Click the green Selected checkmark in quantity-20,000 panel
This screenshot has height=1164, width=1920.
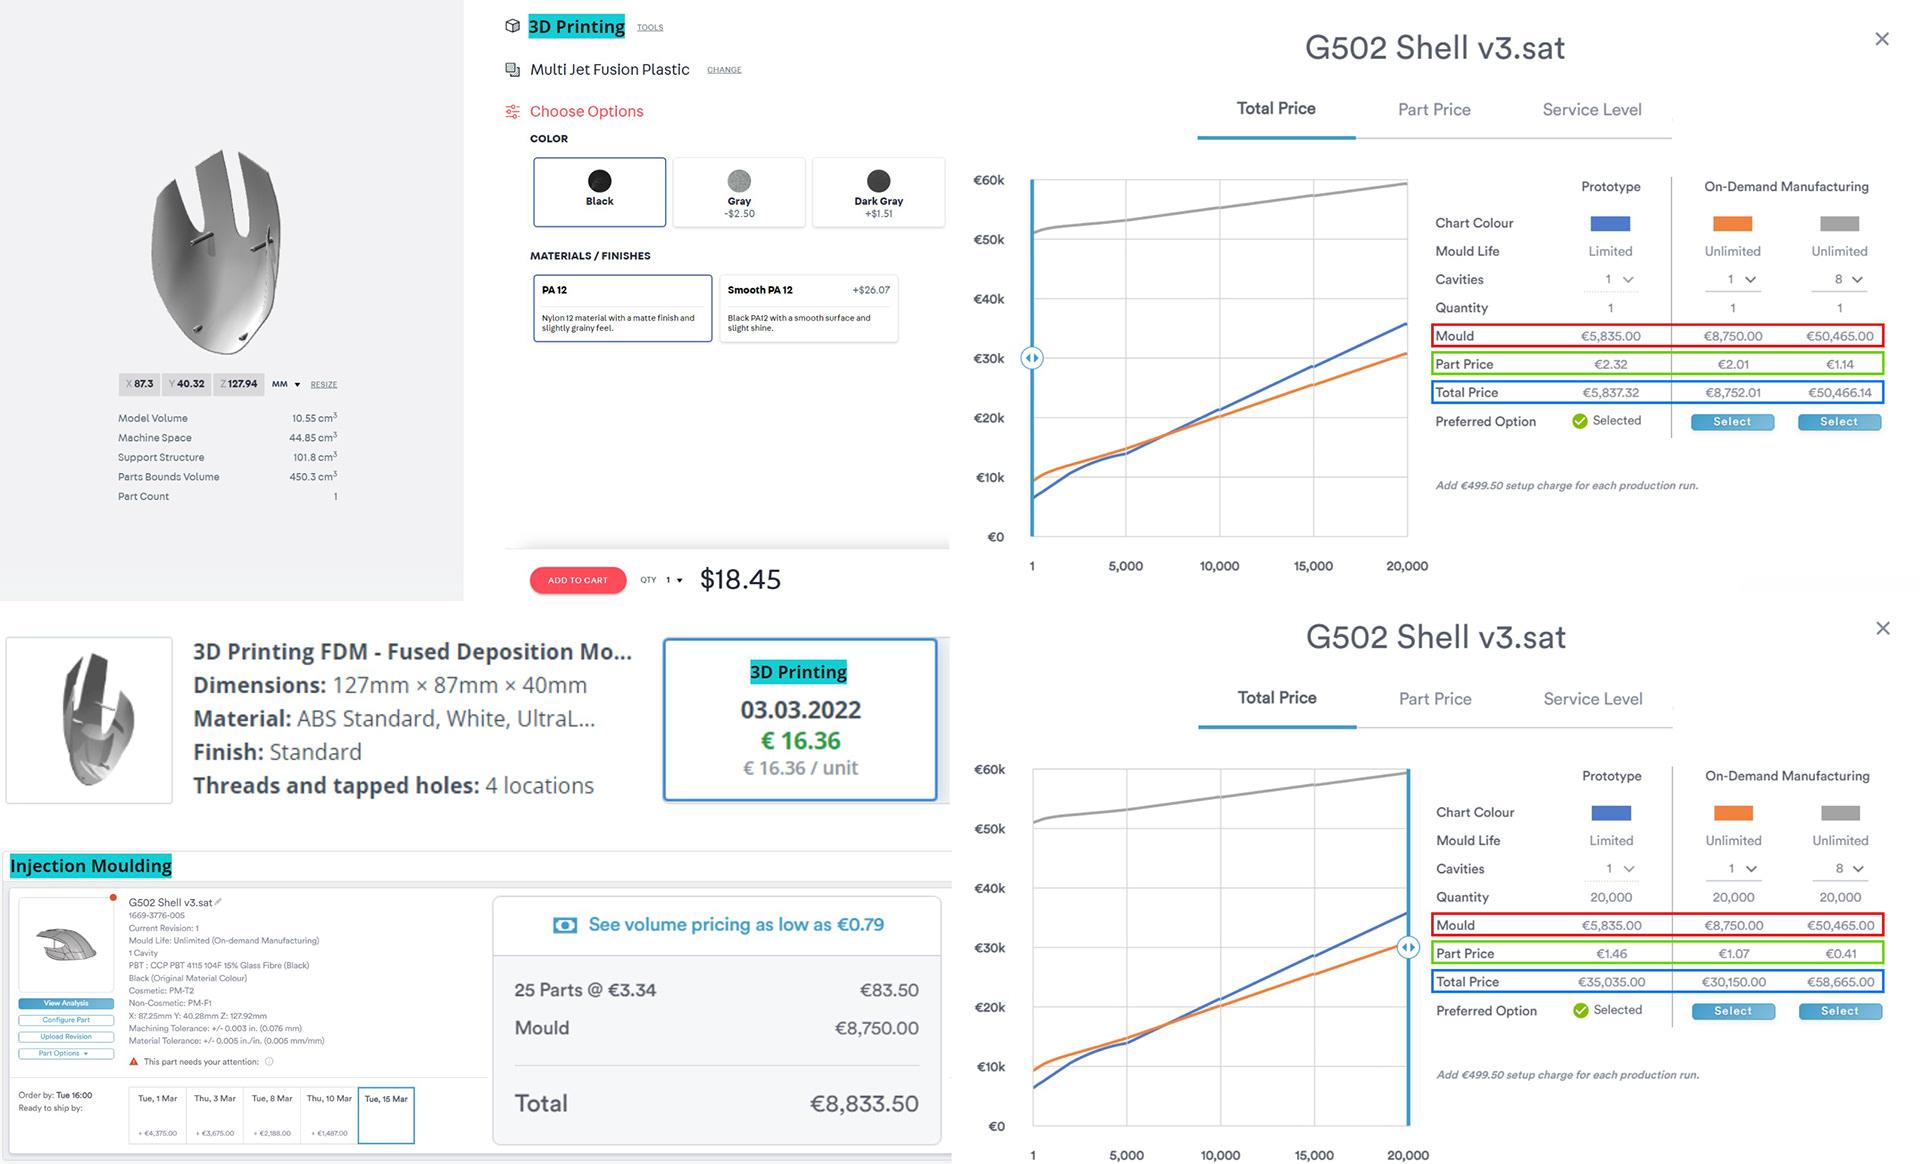[x=1581, y=1010]
